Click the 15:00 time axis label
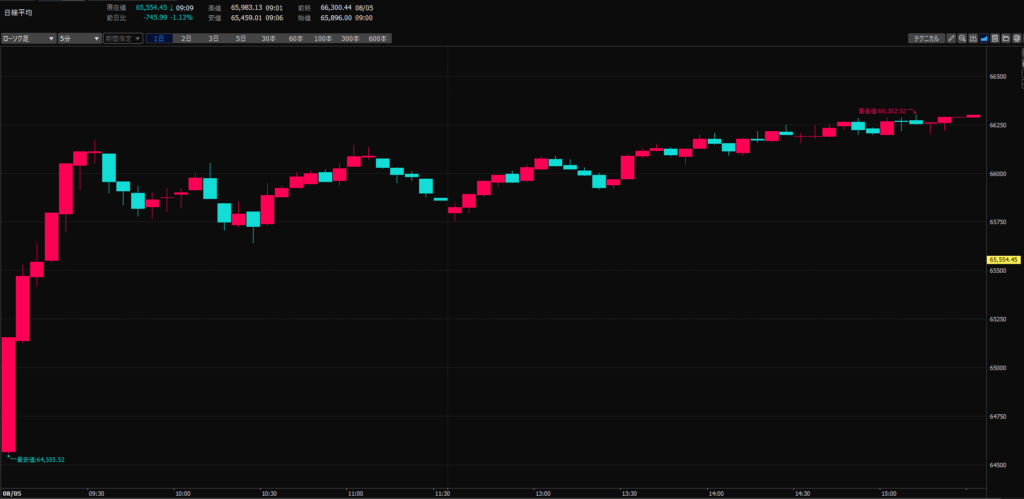The width and height of the screenshot is (1024, 499). pyautogui.click(x=888, y=494)
